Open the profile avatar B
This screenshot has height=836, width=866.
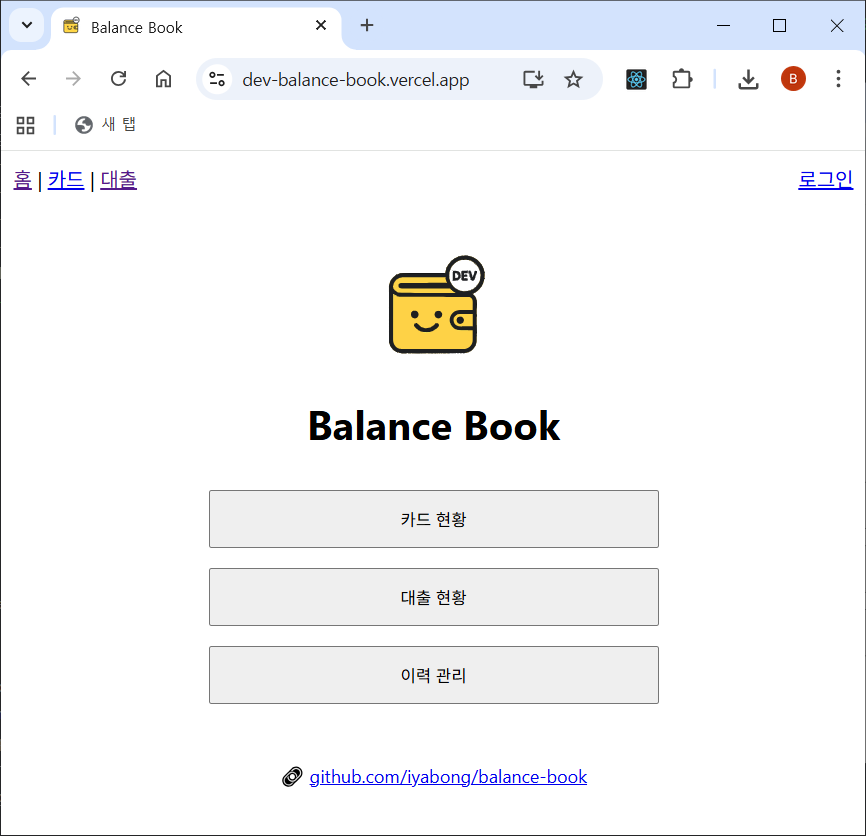pos(793,79)
